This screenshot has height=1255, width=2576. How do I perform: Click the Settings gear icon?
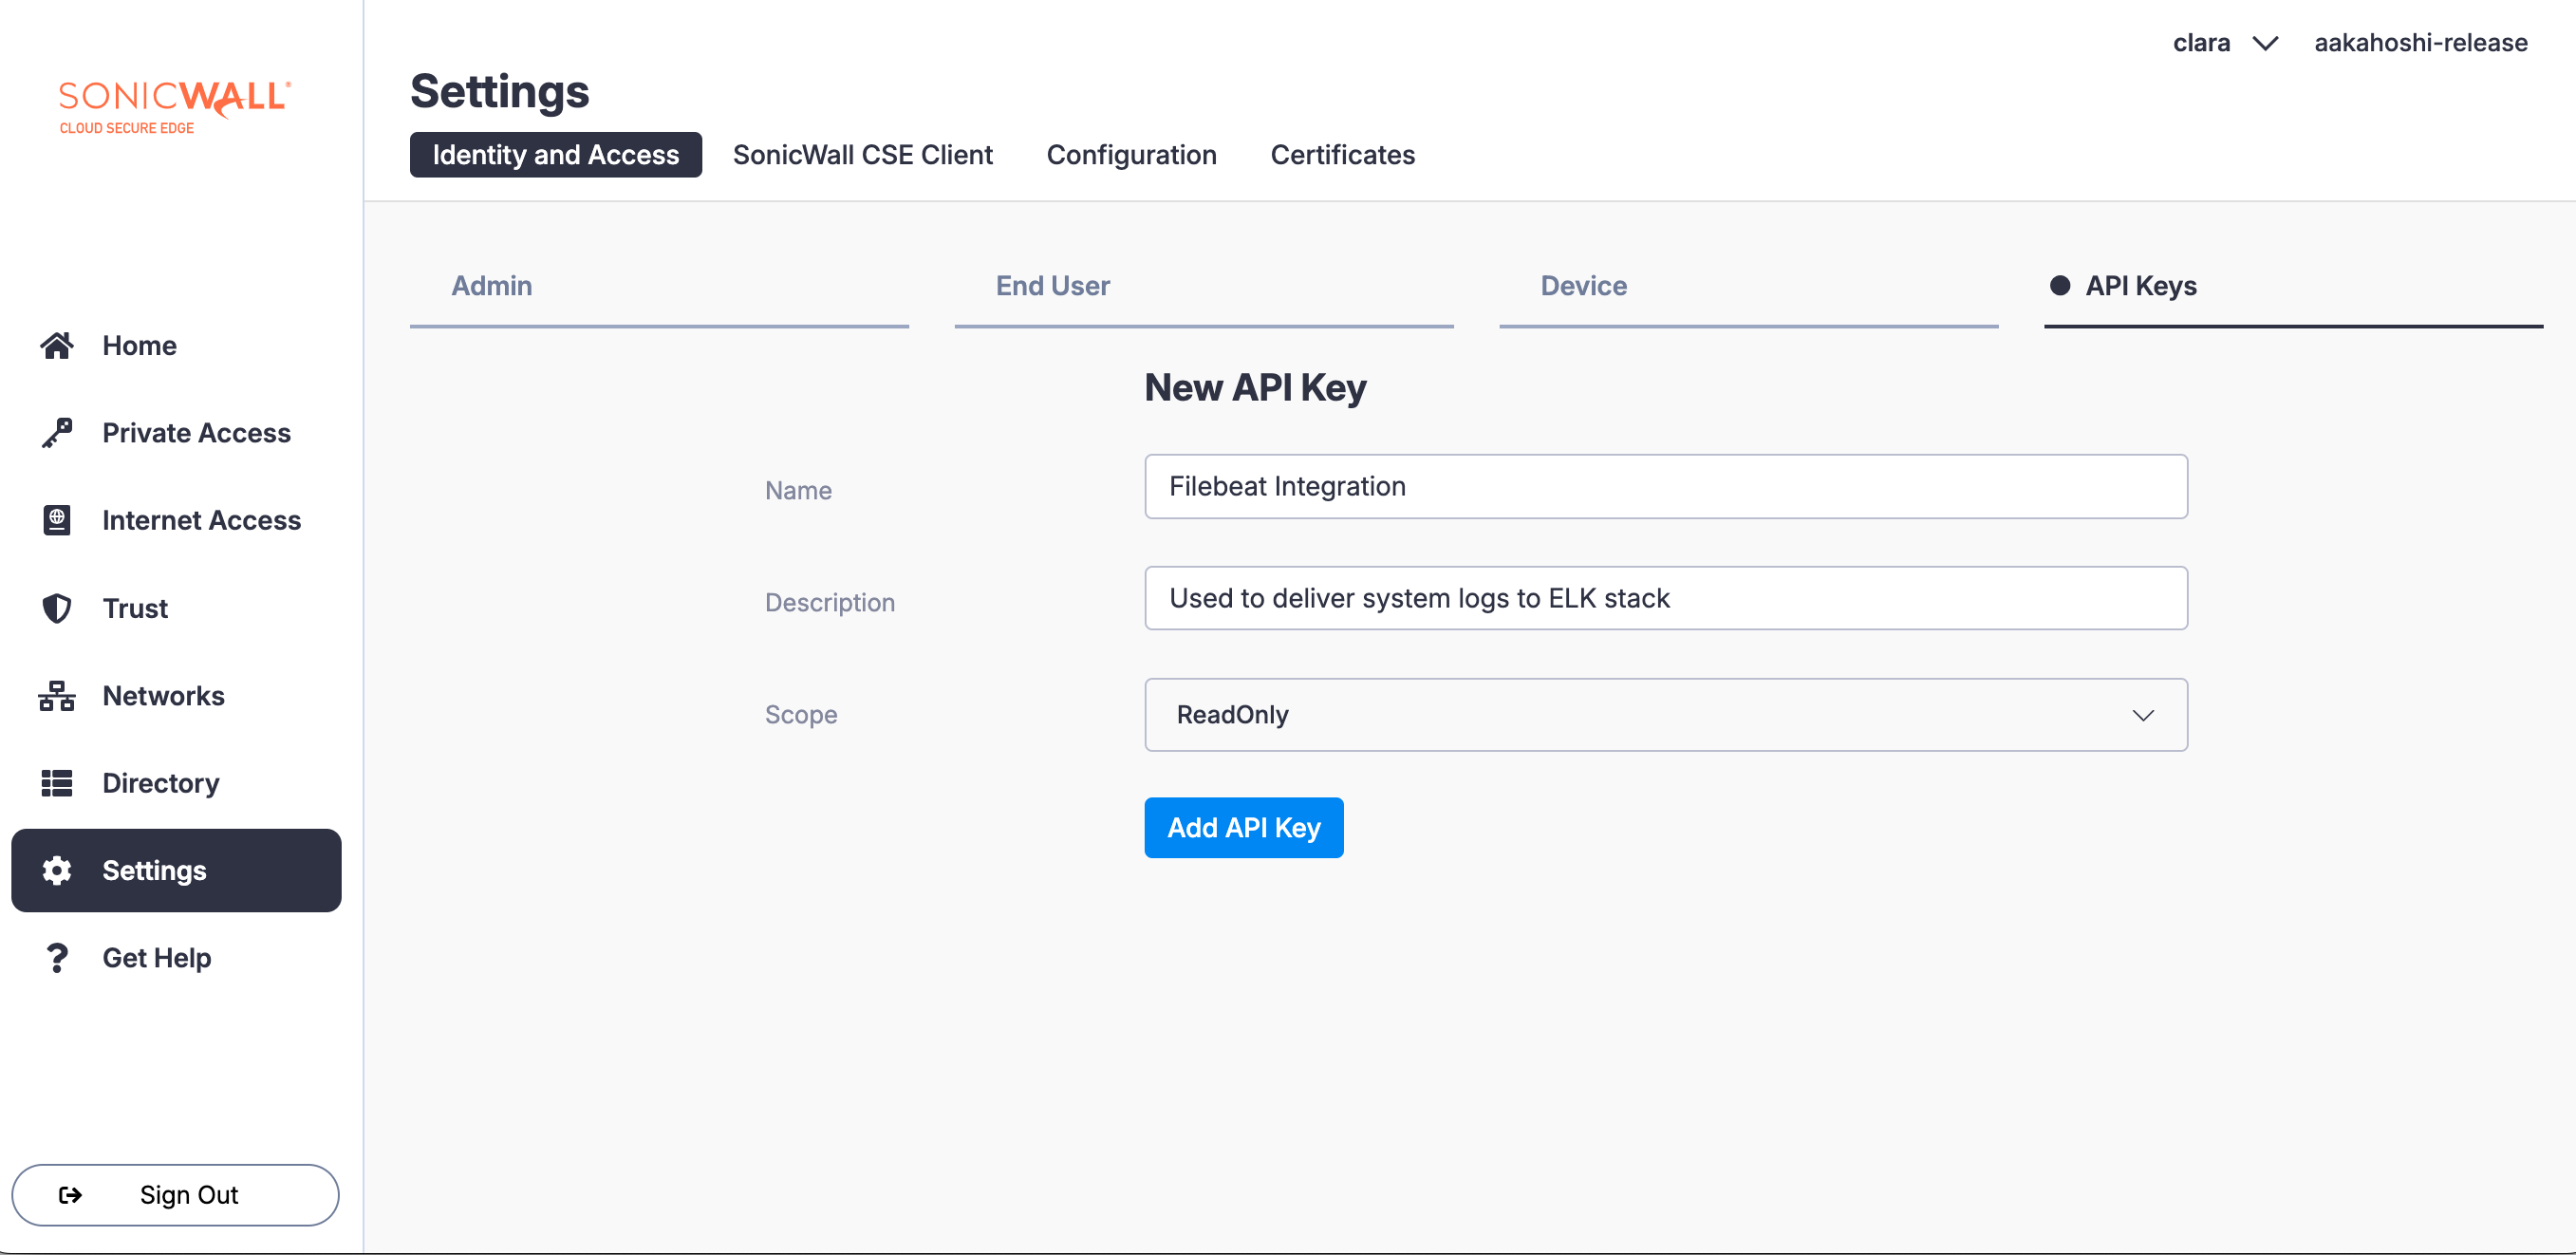56,870
